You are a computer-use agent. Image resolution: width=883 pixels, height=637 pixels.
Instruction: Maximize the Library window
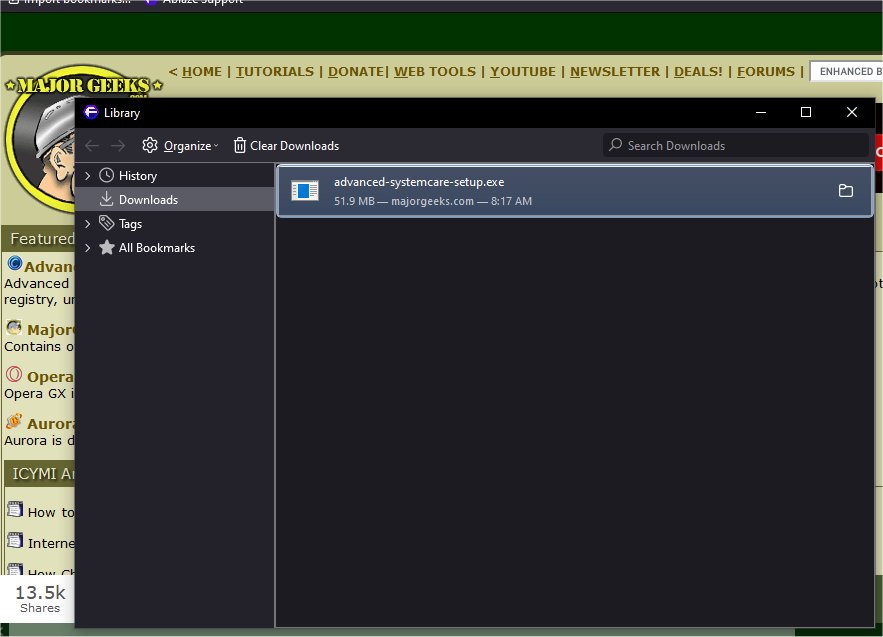click(806, 112)
